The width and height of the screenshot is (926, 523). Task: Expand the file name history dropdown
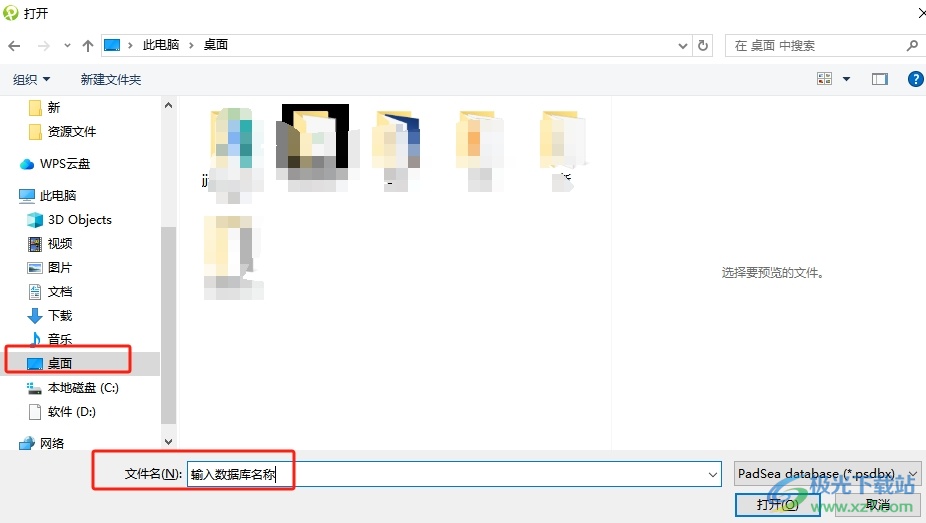(712, 474)
